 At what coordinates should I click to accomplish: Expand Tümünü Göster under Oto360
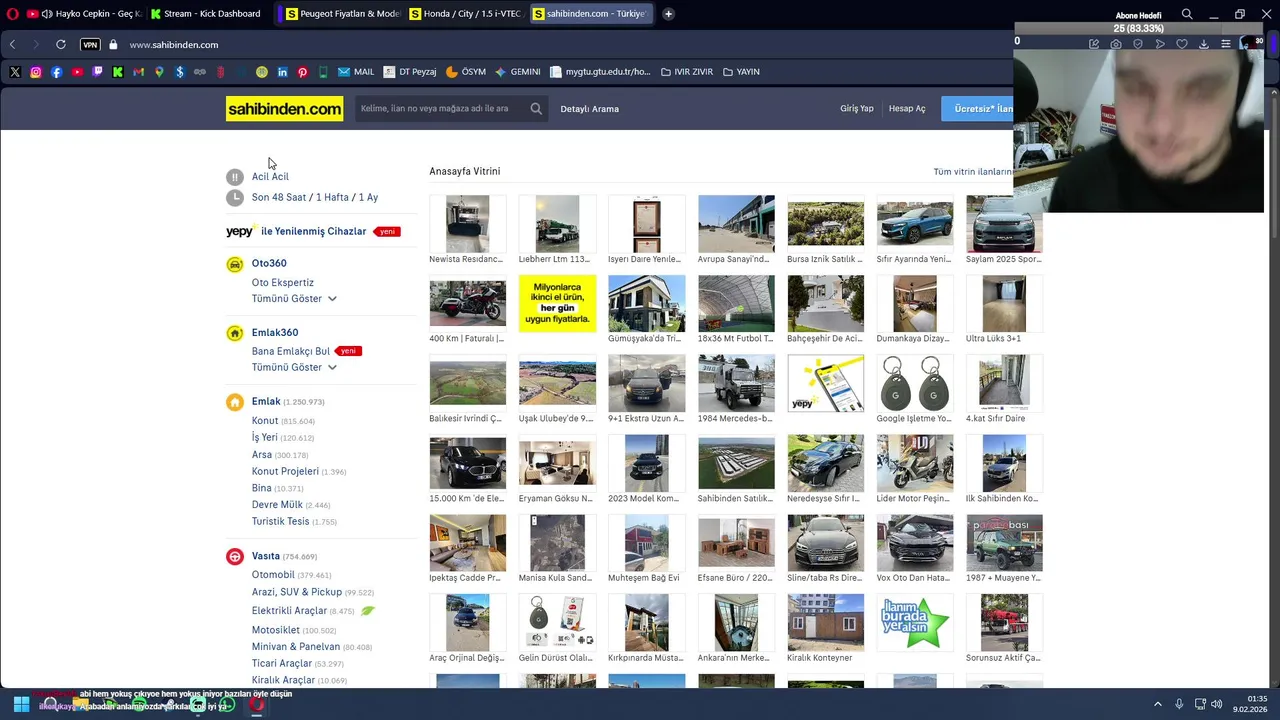coord(294,299)
